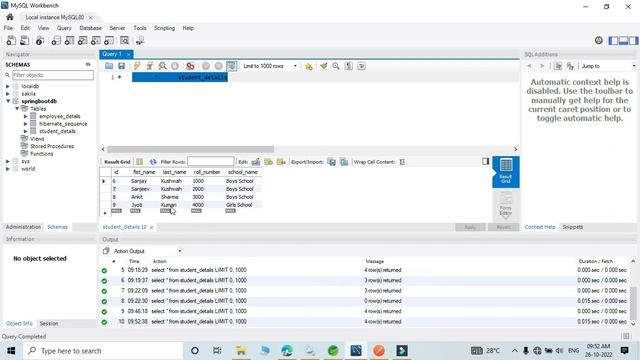Toggle result side panel visibility icon
The image size is (640, 360).
pos(485,161)
